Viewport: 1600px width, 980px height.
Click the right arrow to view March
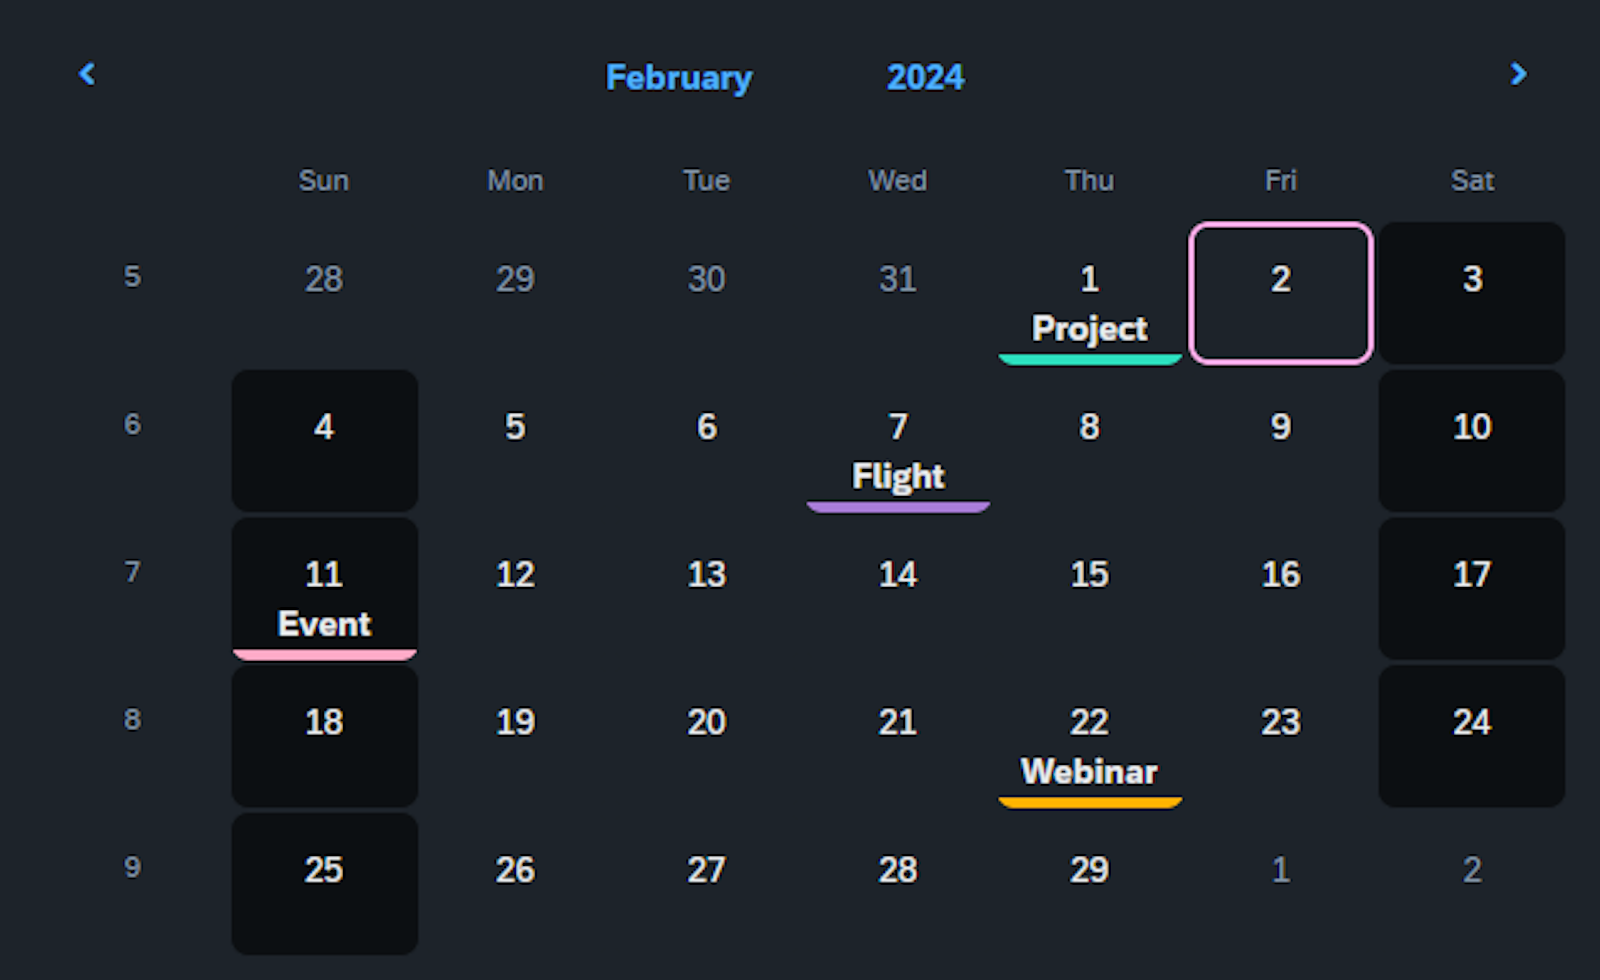pos(1518,74)
